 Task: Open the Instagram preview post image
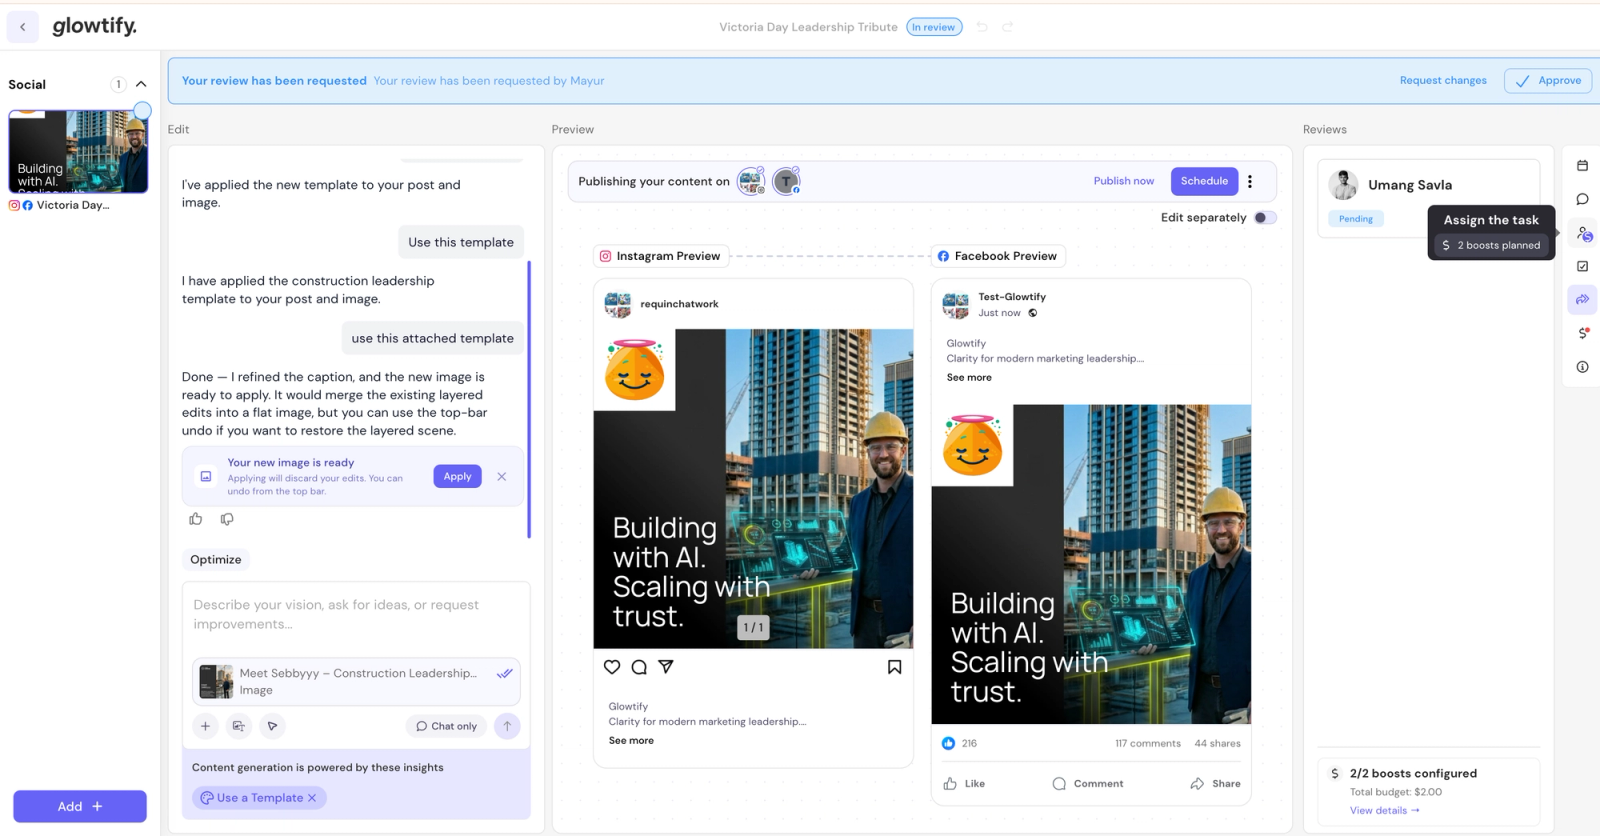click(753, 489)
